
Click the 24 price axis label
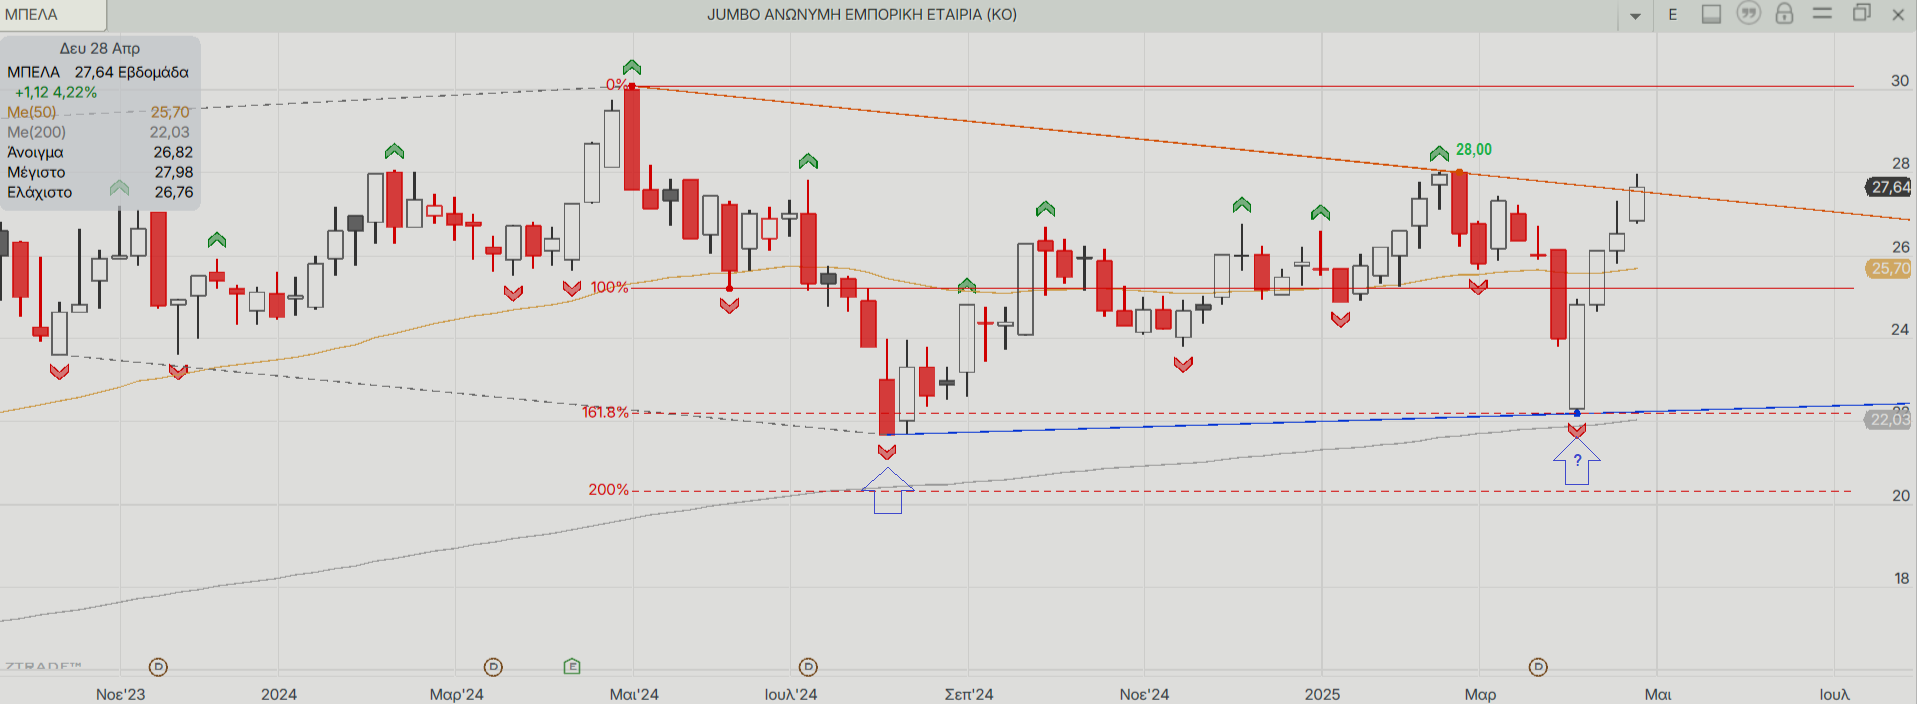[1900, 329]
